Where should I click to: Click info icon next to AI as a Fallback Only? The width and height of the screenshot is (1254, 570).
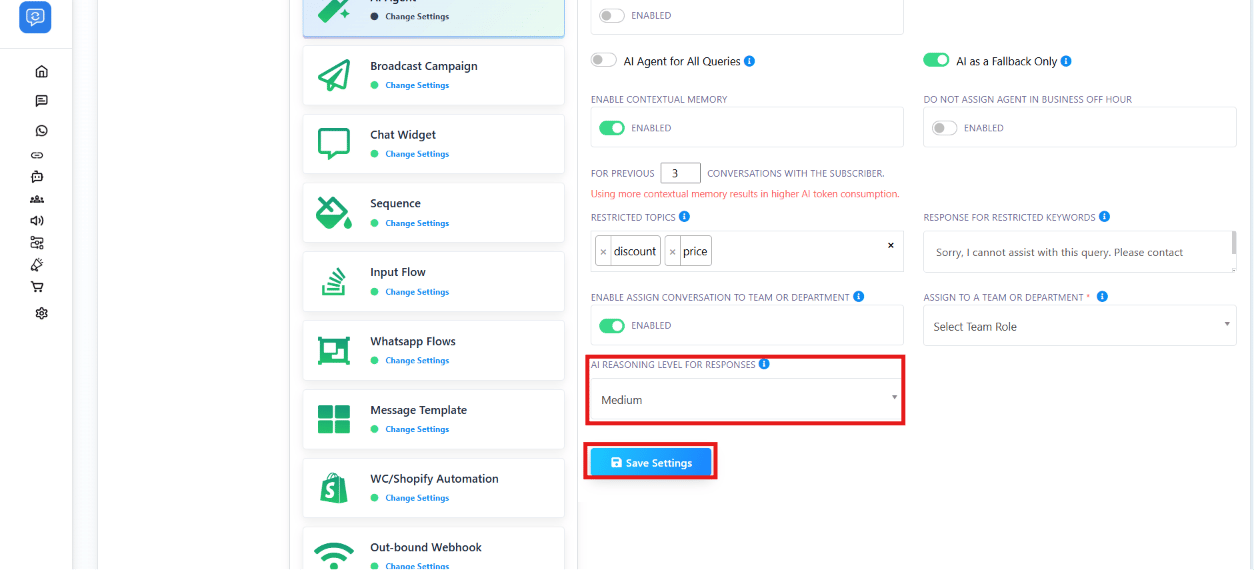pos(1066,61)
